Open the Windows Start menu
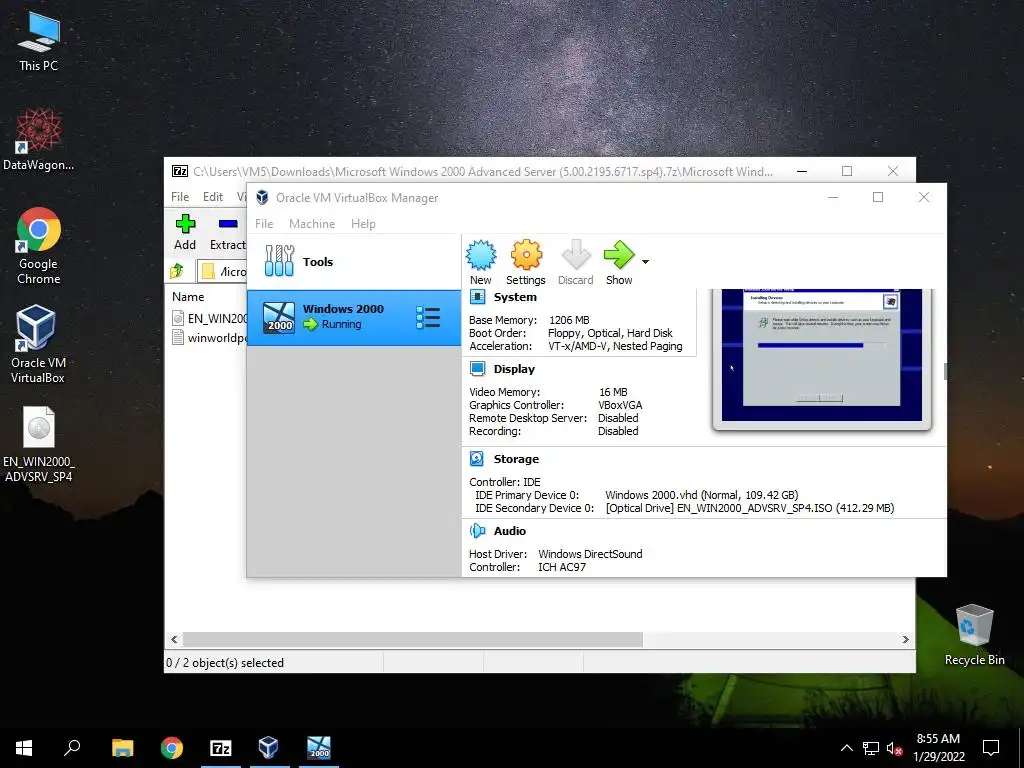Image resolution: width=1024 pixels, height=768 pixels. coord(24,748)
